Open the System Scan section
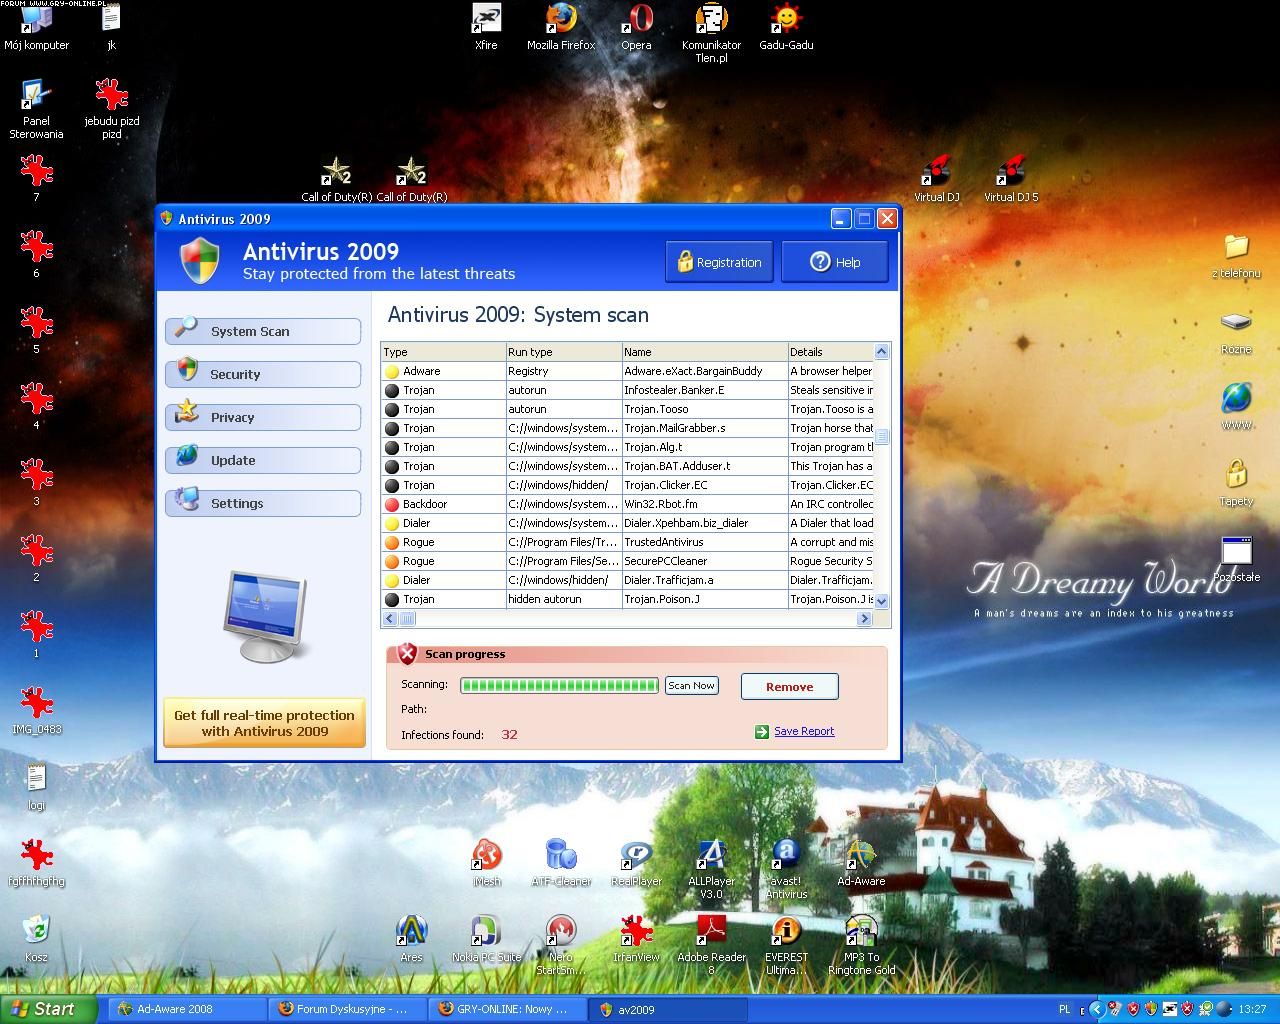The width and height of the screenshot is (1280, 1024). 263,331
